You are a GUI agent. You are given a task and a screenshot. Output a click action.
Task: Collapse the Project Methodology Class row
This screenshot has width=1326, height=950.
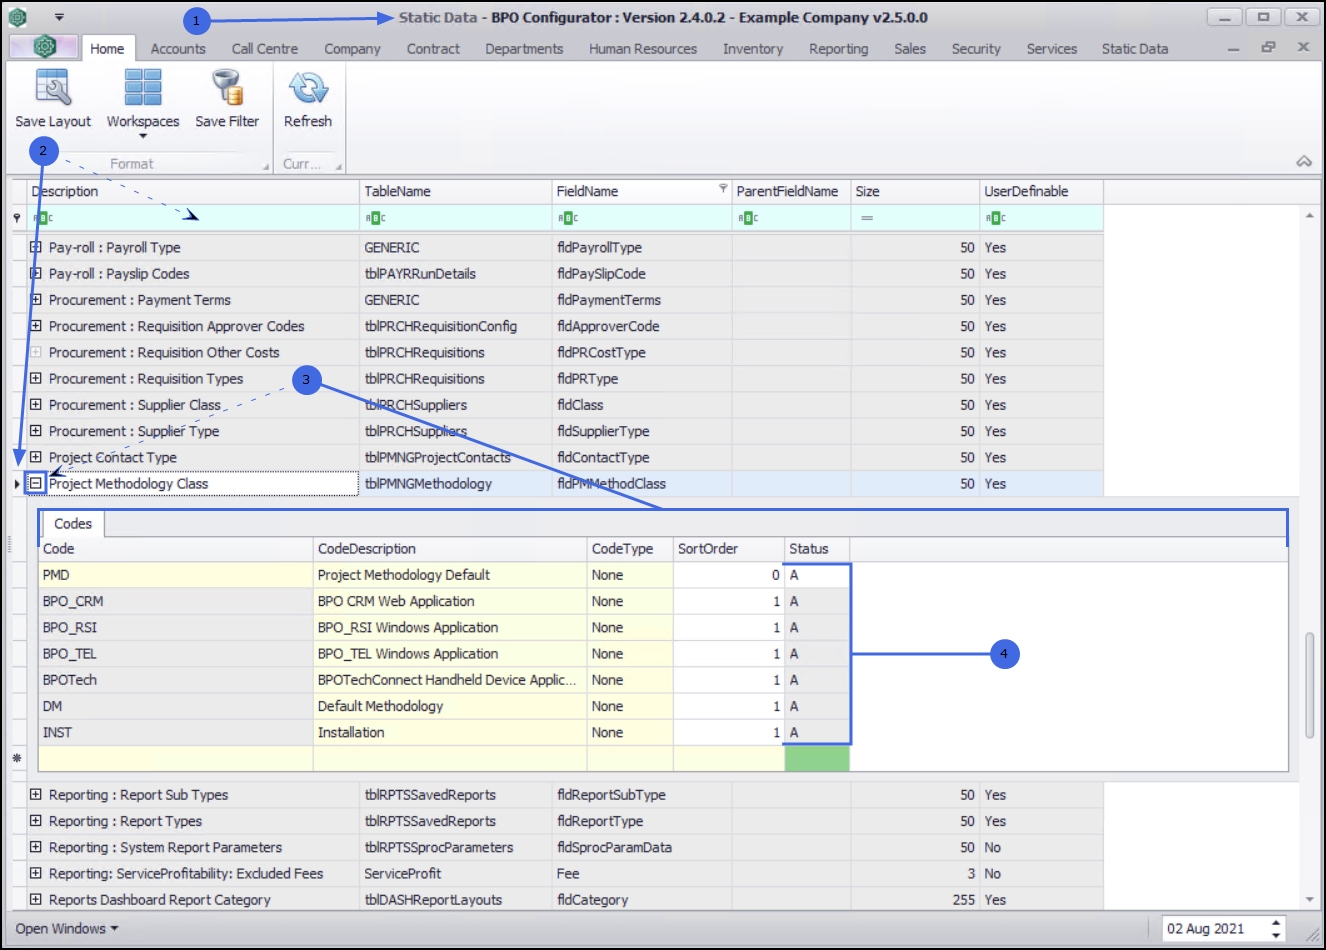tap(36, 483)
